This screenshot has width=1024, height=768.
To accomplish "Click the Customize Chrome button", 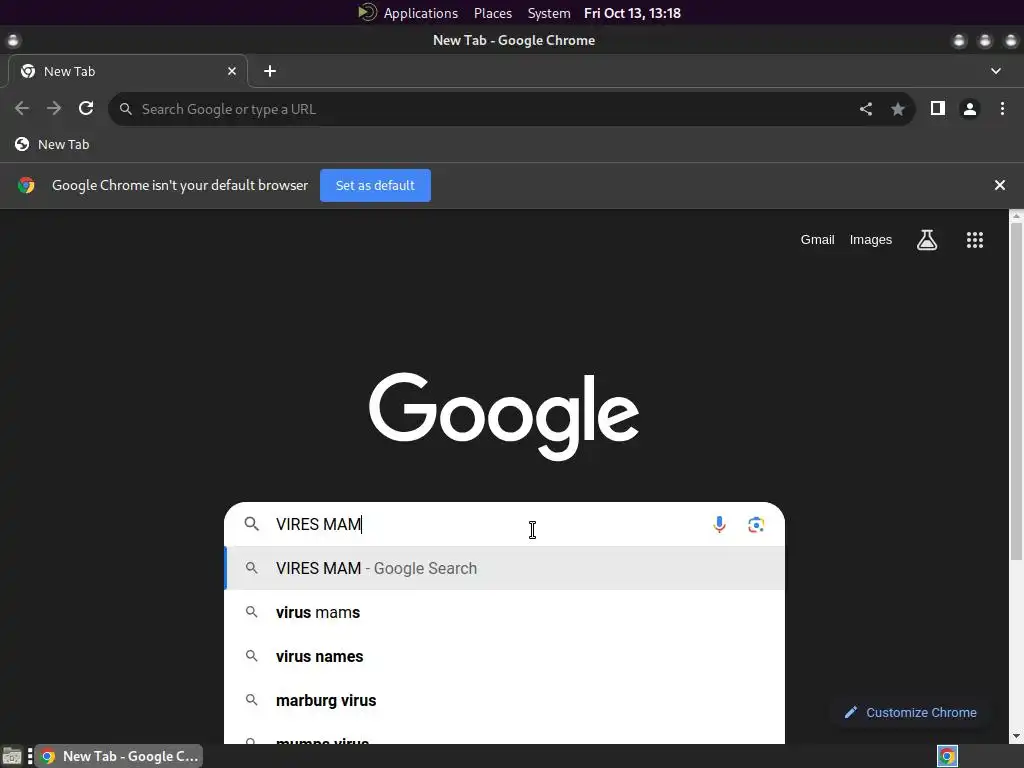I will 912,712.
